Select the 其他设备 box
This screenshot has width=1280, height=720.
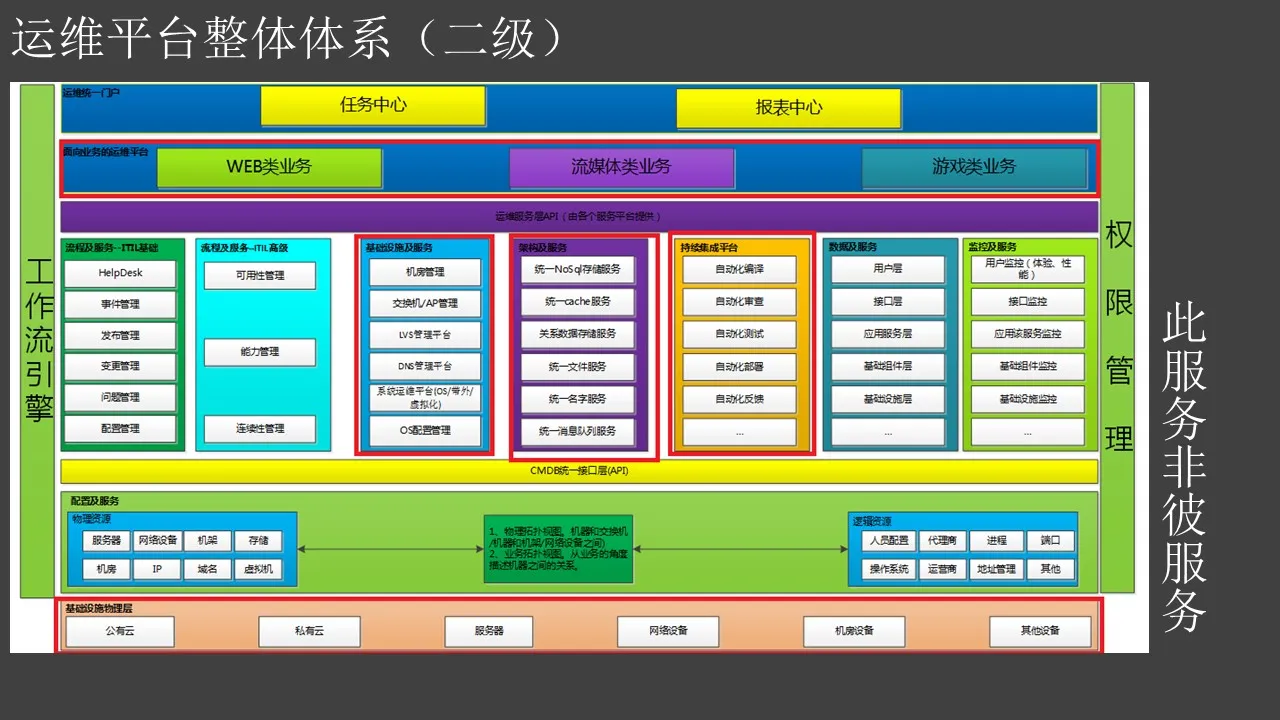pos(1040,632)
